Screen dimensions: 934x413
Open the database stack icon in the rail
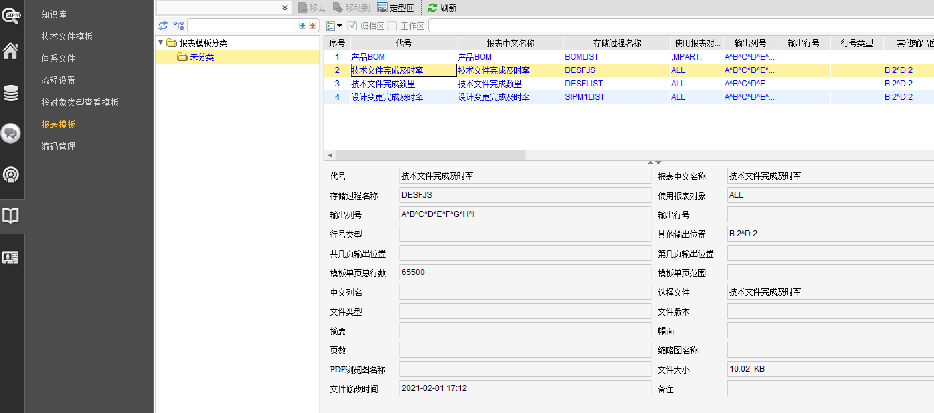pos(11,94)
